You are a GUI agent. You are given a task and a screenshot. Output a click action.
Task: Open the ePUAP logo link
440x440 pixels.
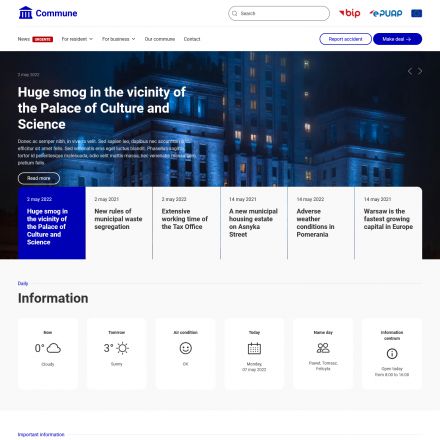coord(386,13)
